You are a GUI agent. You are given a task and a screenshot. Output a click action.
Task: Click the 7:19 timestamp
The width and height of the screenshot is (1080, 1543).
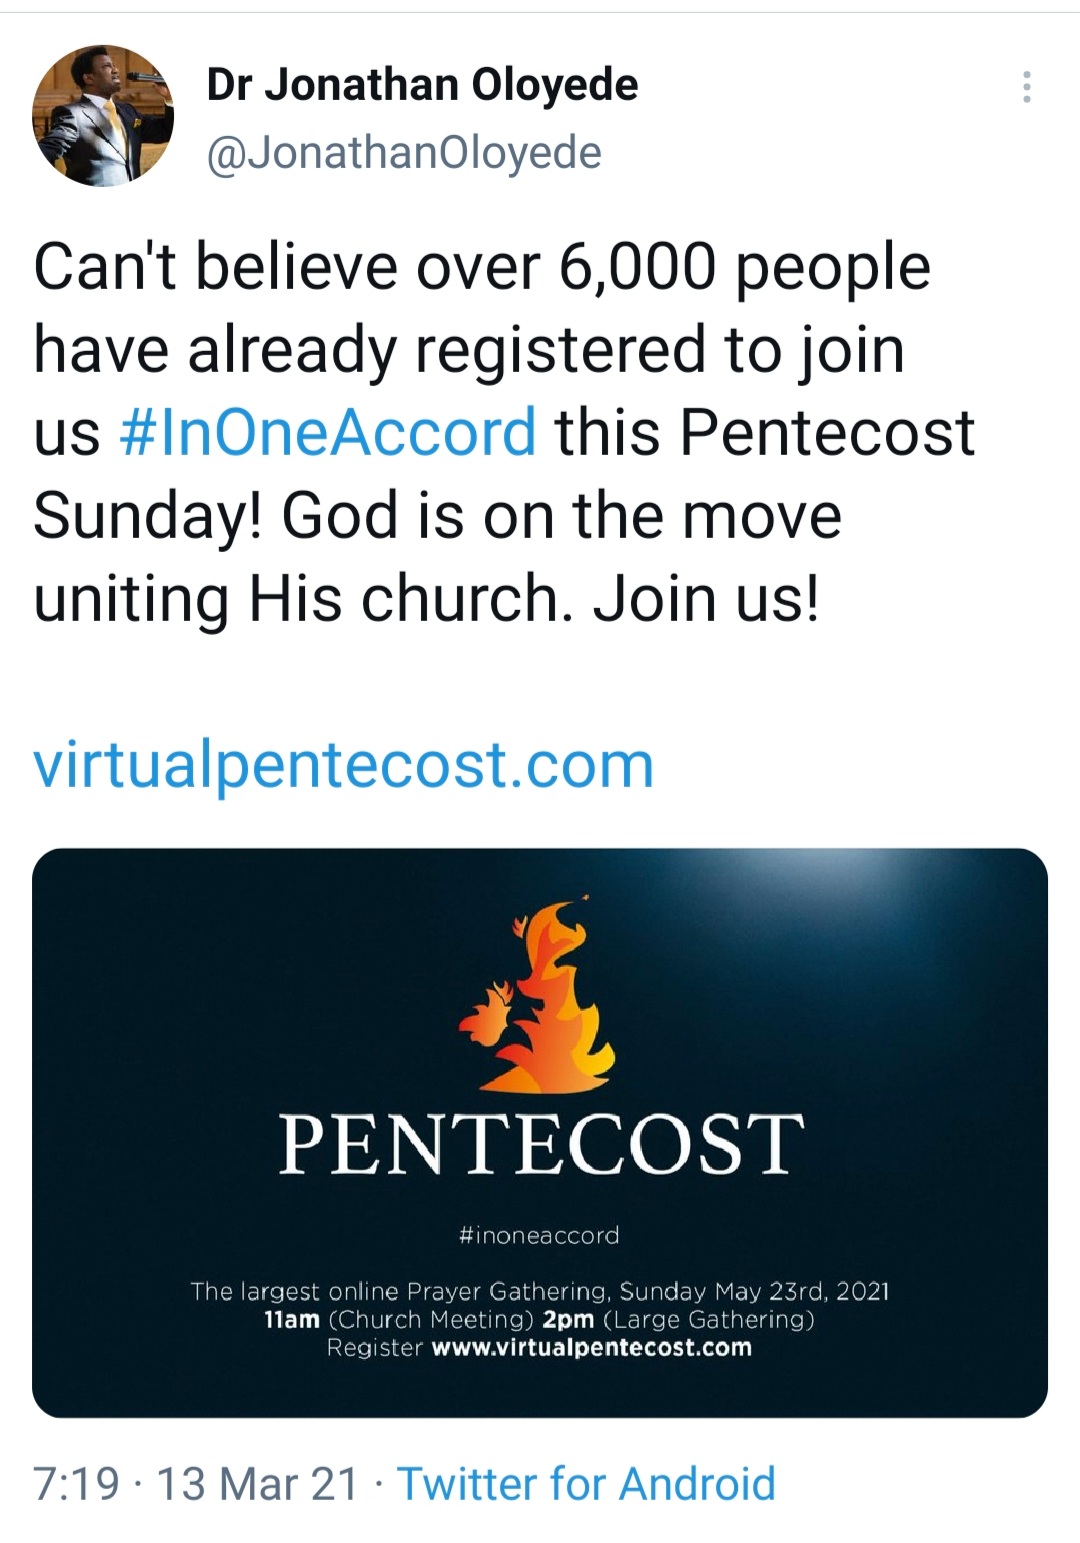(76, 1484)
